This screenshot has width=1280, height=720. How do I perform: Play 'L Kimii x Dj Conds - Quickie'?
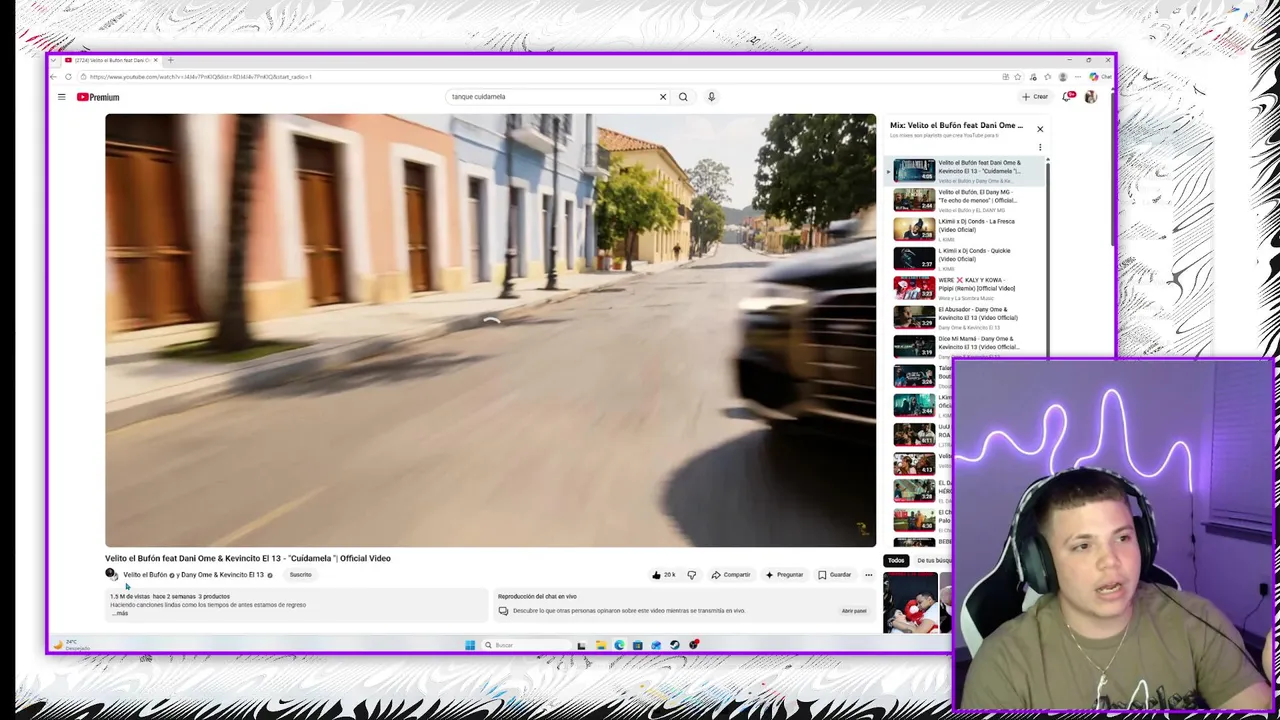pos(966,259)
